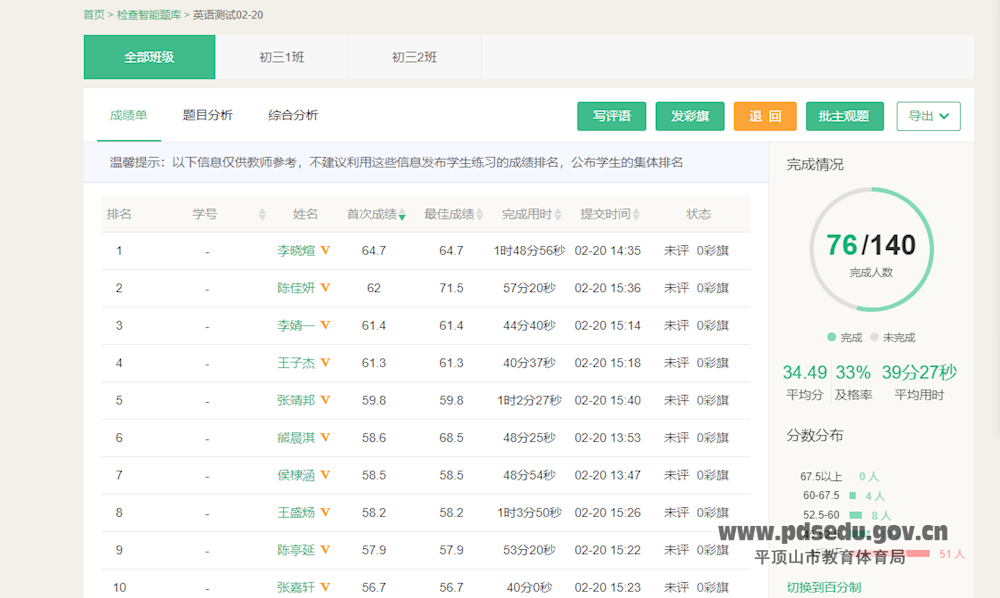Click the V badge in the rank 3 row
The image size is (1000, 598).
(325, 325)
